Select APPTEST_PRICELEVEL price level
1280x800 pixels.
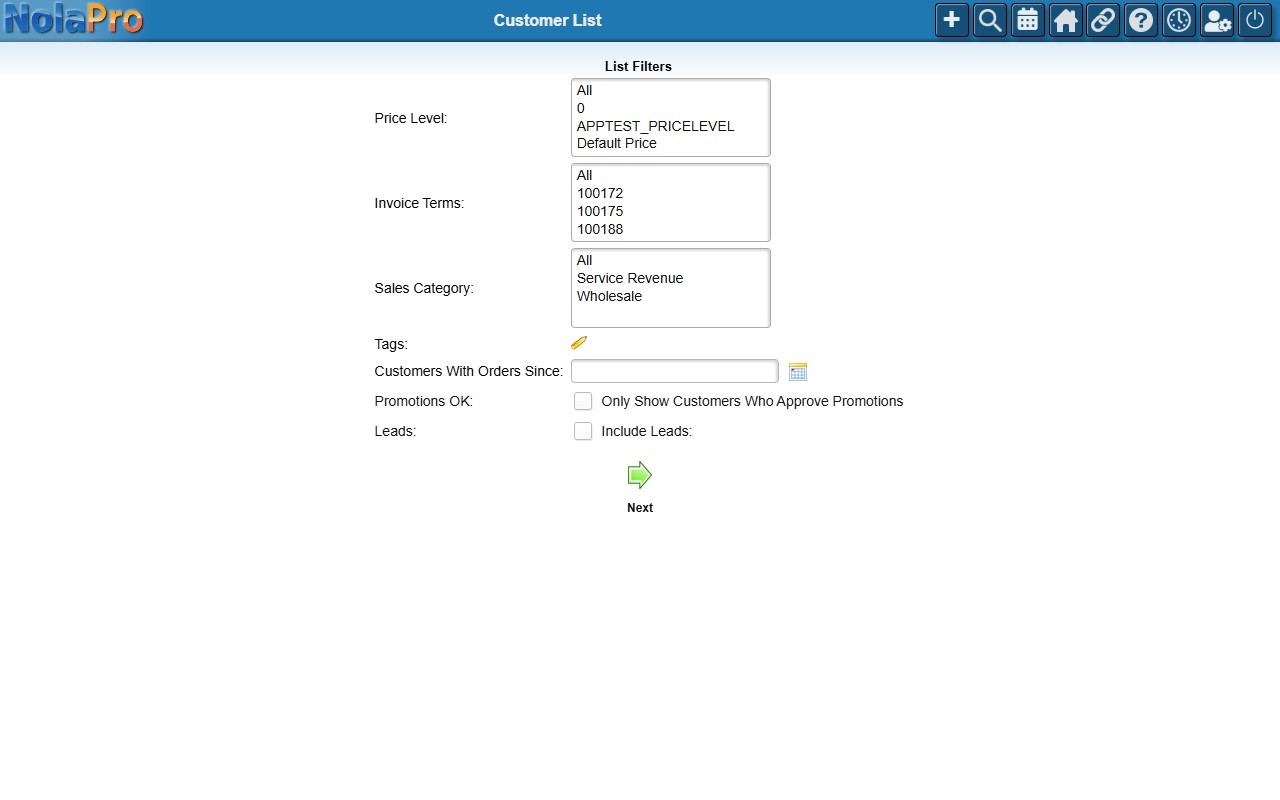coord(670,126)
